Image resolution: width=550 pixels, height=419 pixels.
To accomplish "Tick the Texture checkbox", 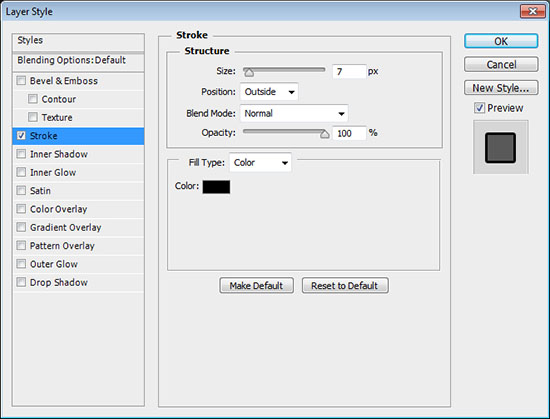I will pyautogui.click(x=33, y=117).
